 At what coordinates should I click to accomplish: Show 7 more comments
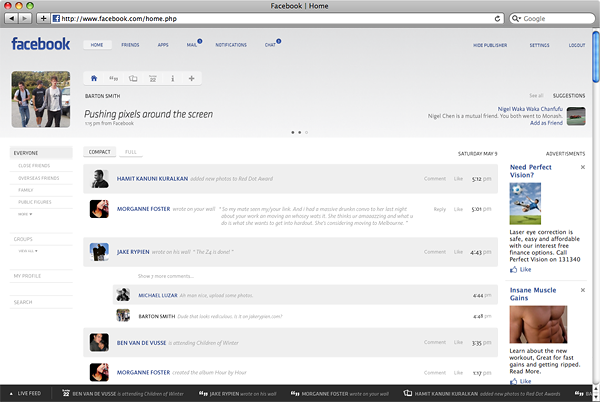click(x=166, y=276)
